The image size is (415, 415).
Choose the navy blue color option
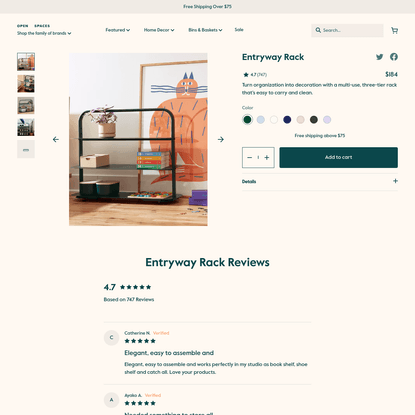pos(287,119)
